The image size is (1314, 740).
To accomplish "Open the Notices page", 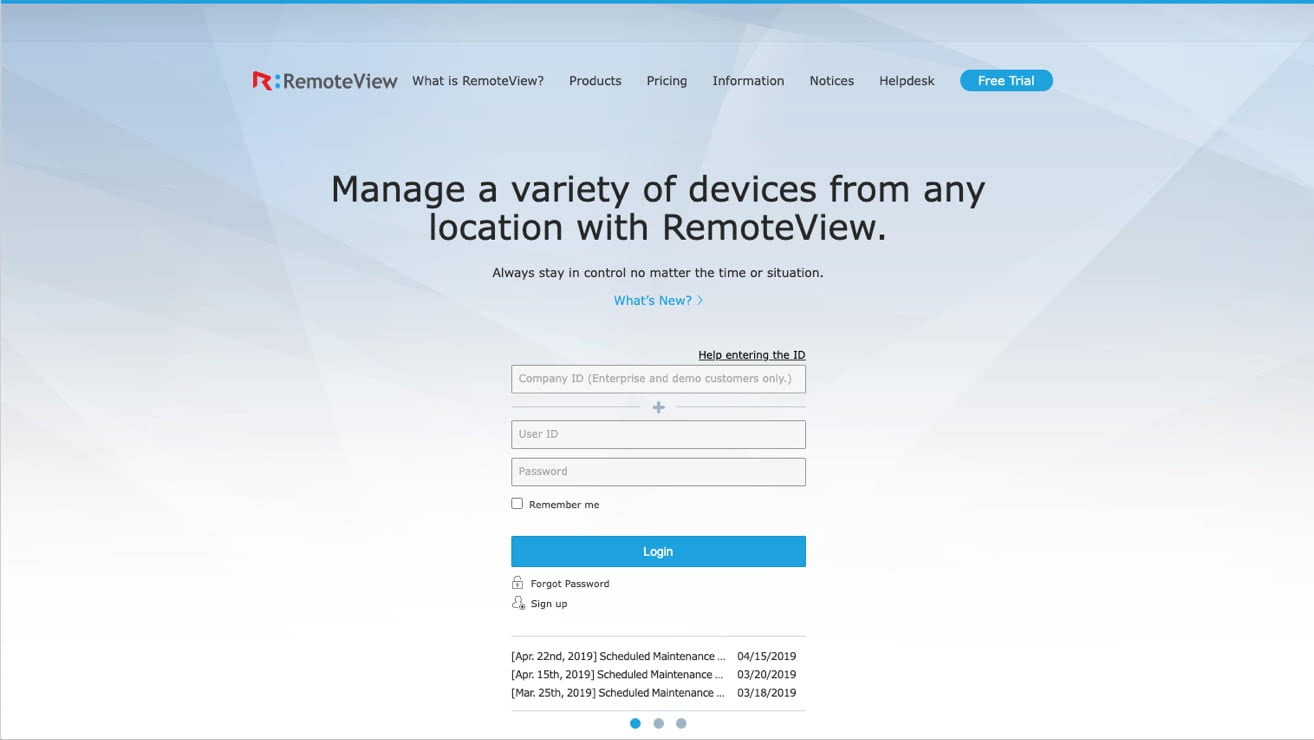I will [832, 81].
